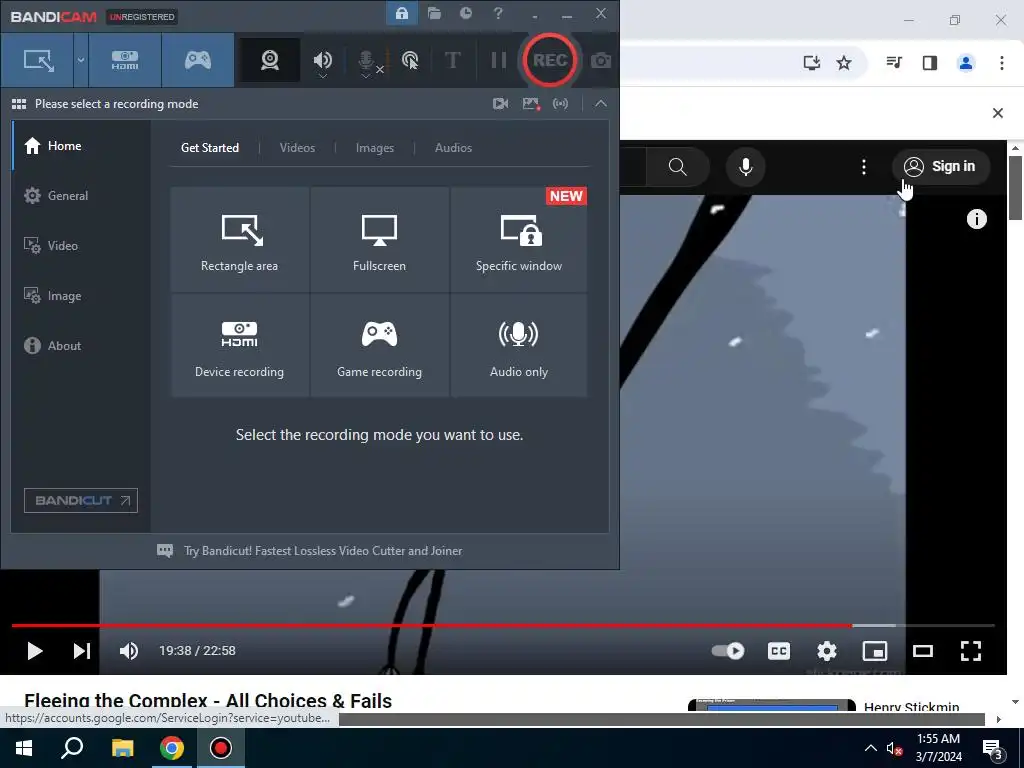Start recording with the red REC button
1024x768 pixels.
(549, 60)
